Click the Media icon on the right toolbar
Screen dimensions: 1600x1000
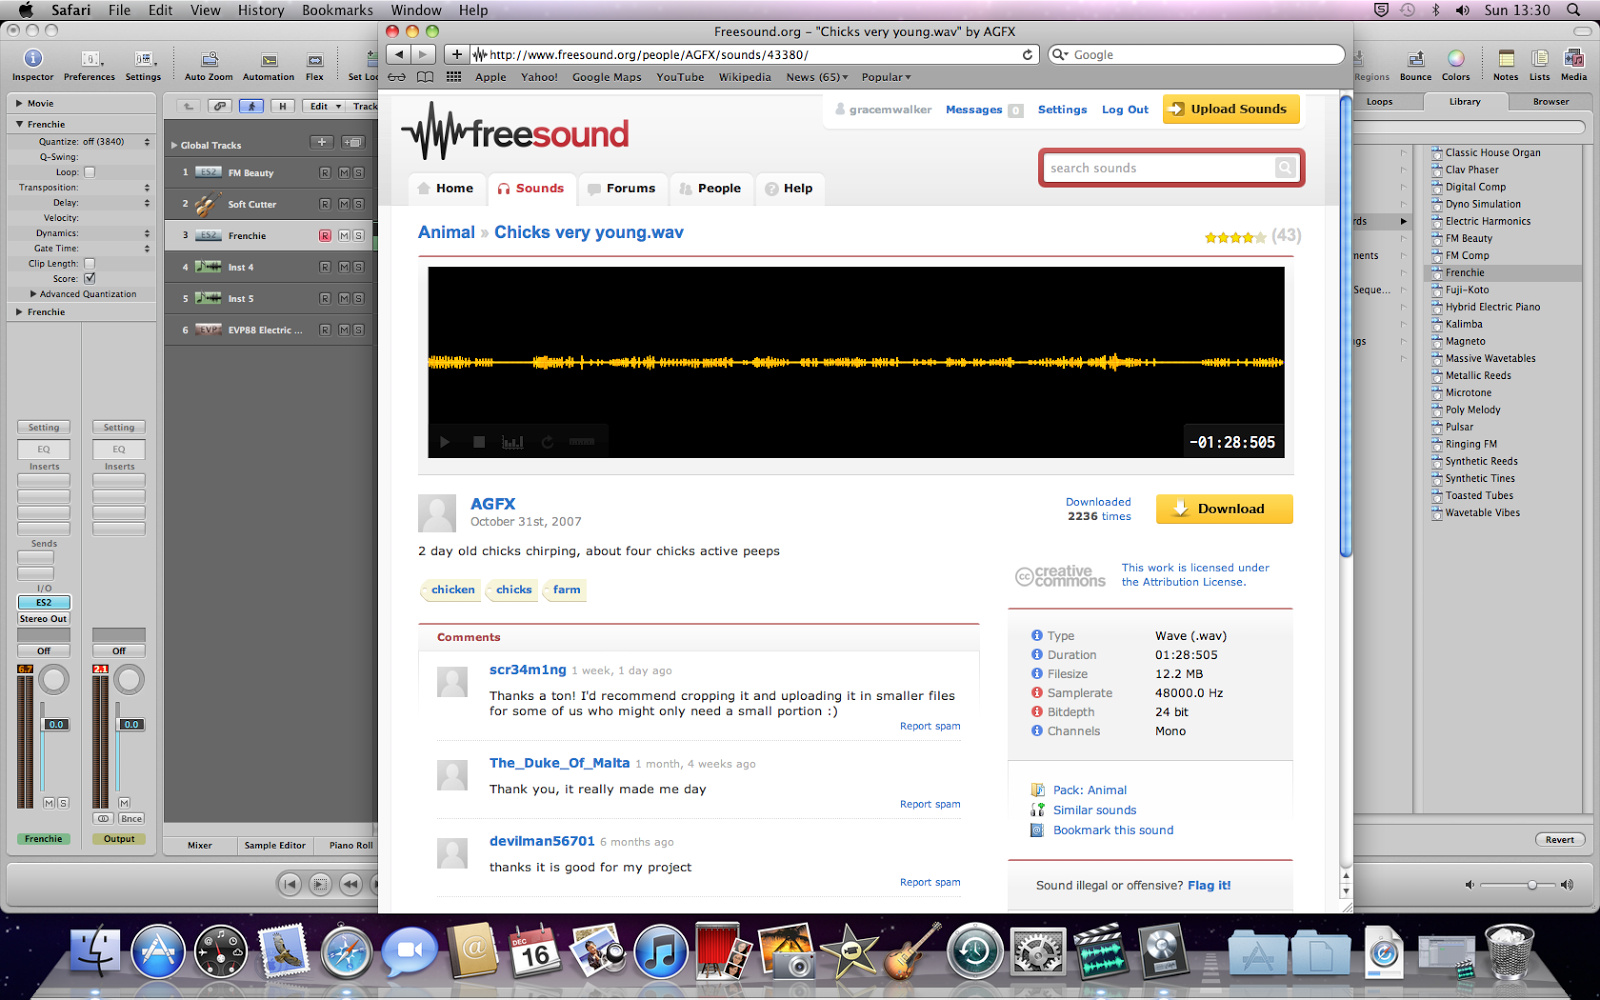1574,62
